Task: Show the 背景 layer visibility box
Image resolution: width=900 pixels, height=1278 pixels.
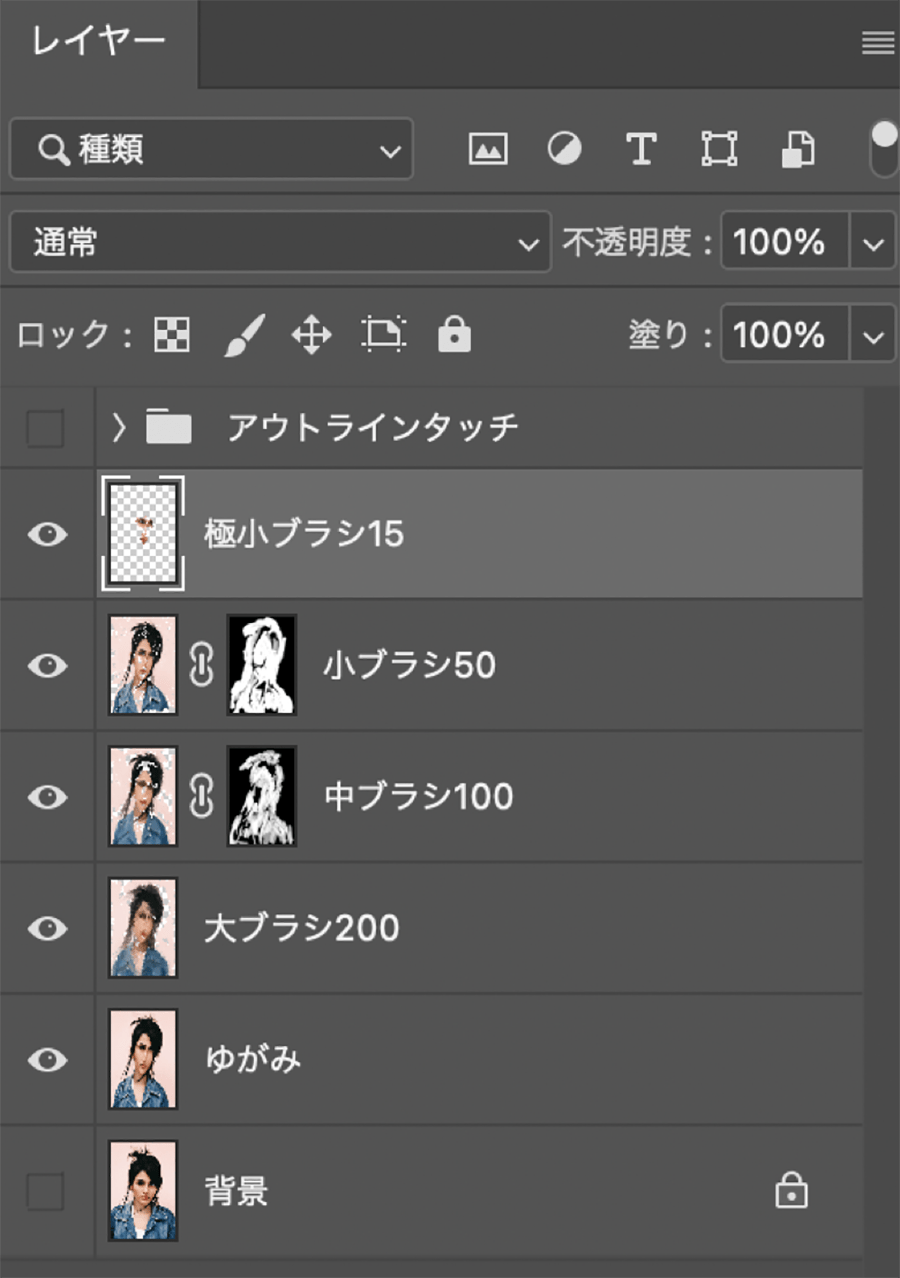Action: [x=46, y=1191]
